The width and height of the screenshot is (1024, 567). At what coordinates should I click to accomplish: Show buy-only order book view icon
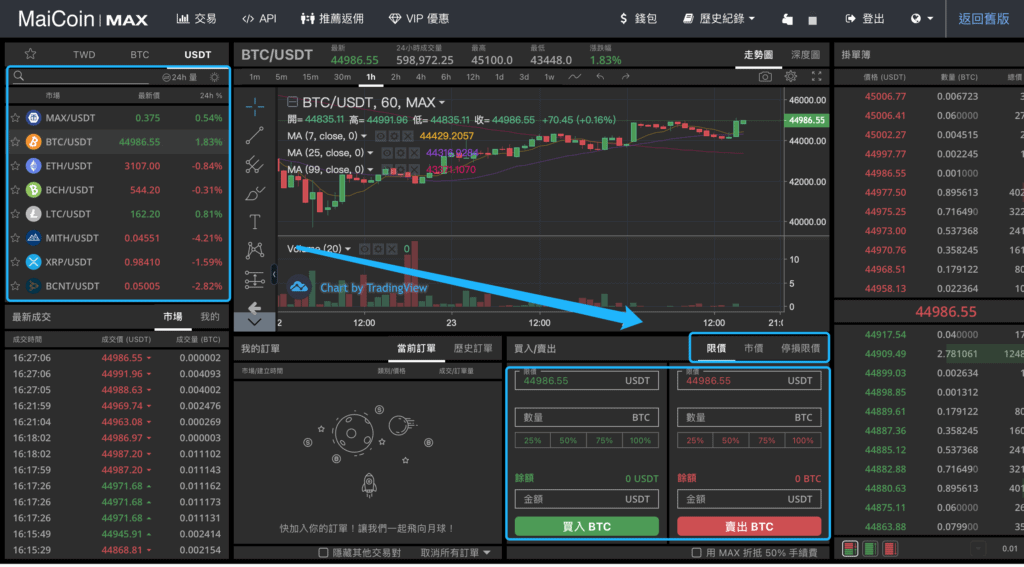tap(870, 549)
